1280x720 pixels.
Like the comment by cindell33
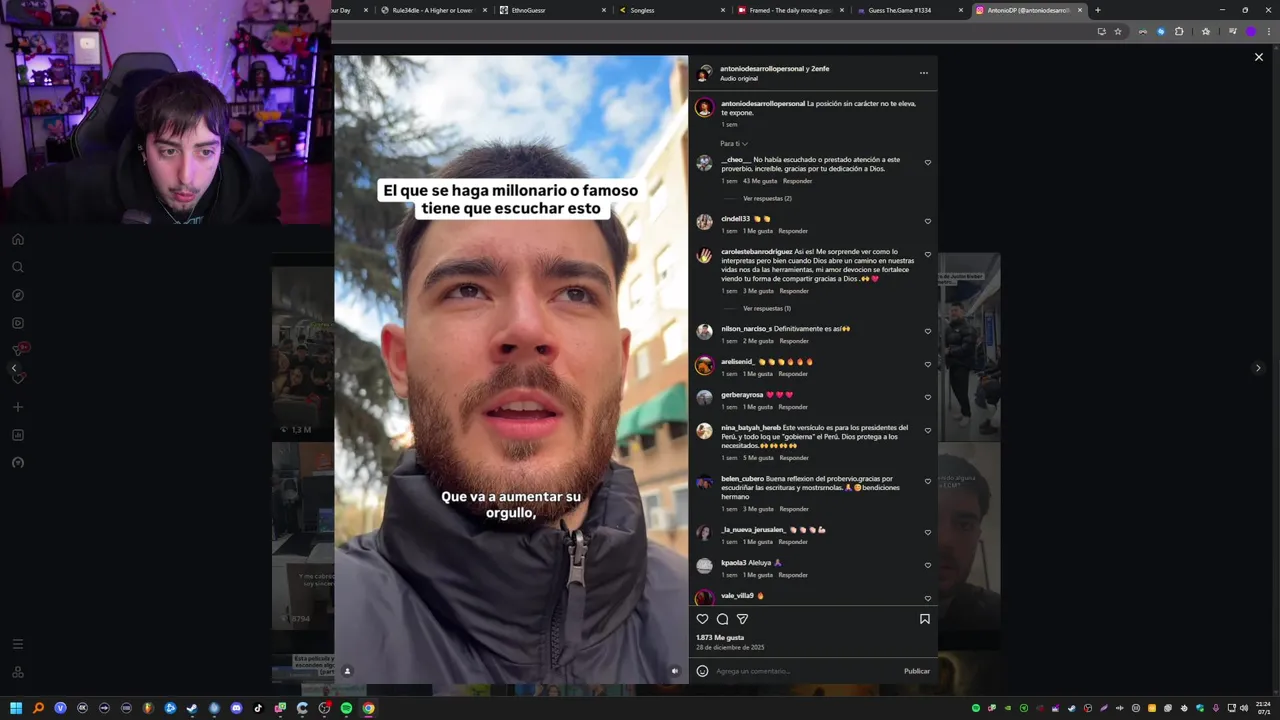(x=927, y=221)
